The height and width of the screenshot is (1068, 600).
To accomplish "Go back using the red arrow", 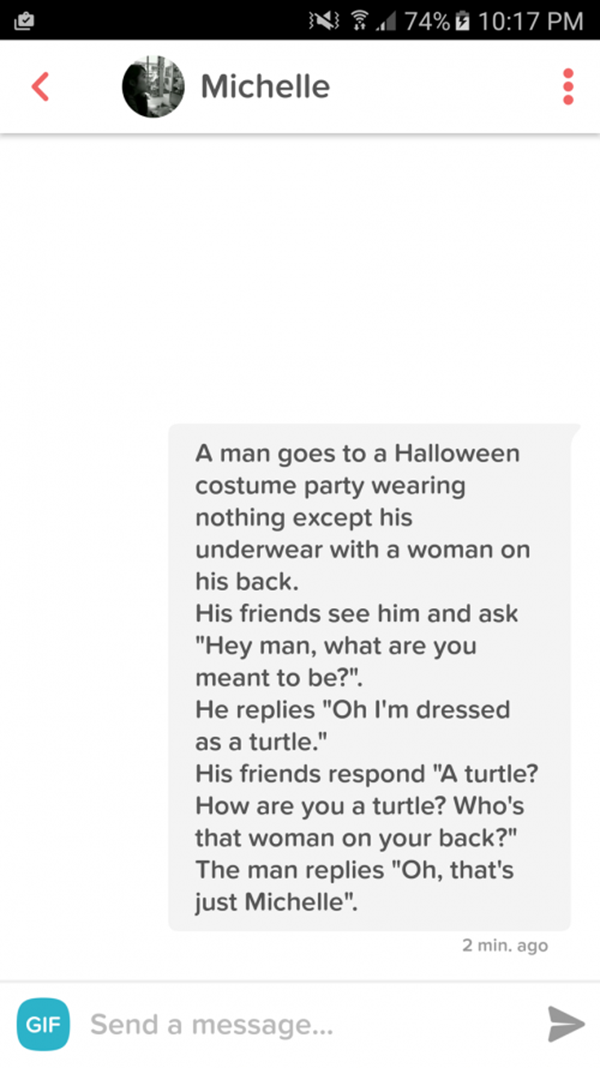I will (x=40, y=87).
